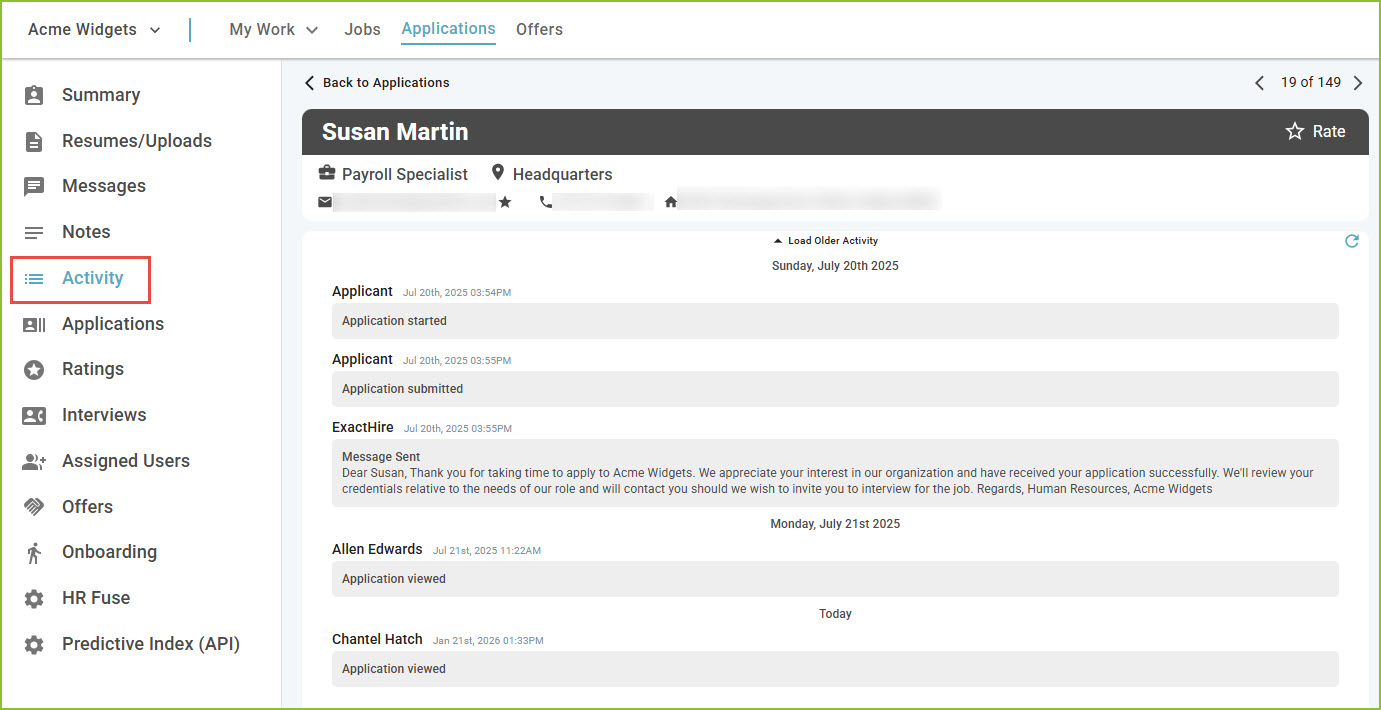This screenshot has height=710, width=1381.
Task: Click the envelope email icon
Action: coord(325,202)
